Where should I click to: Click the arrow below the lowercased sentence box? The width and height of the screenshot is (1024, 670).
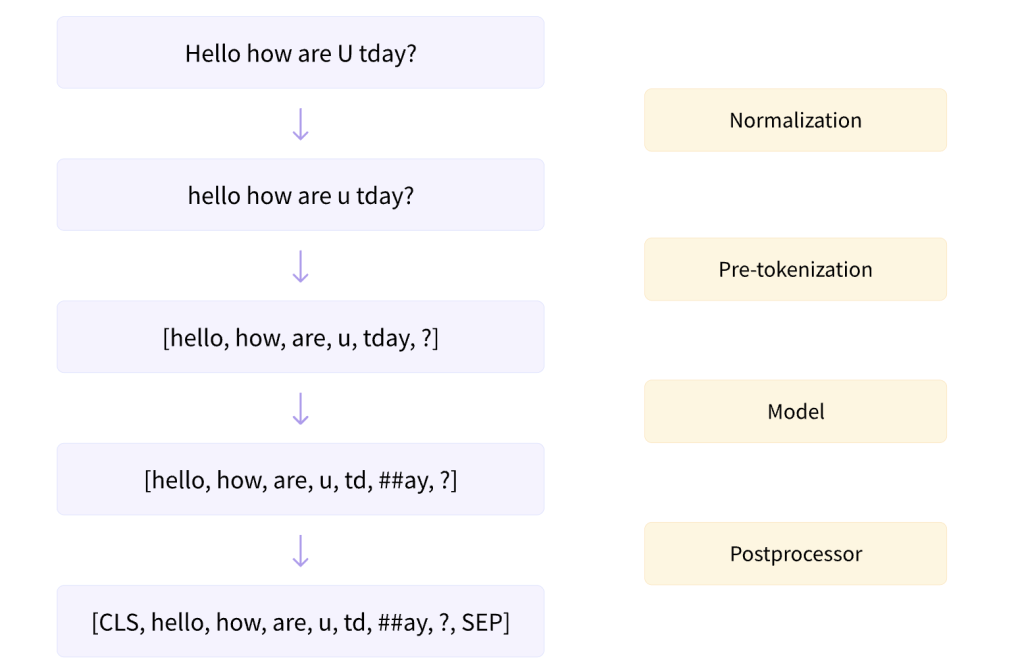click(x=300, y=266)
